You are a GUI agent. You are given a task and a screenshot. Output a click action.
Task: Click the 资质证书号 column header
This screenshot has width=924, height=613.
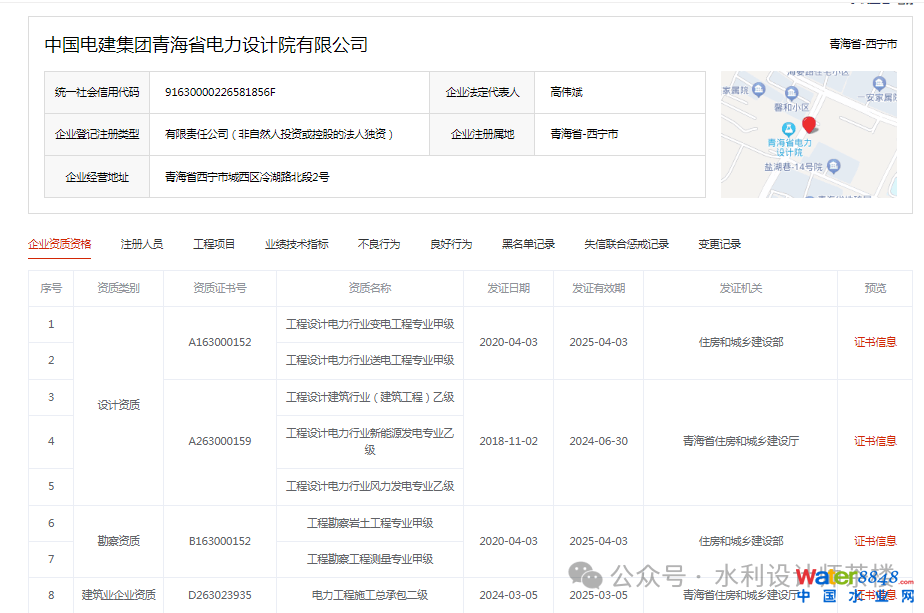[x=219, y=288]
